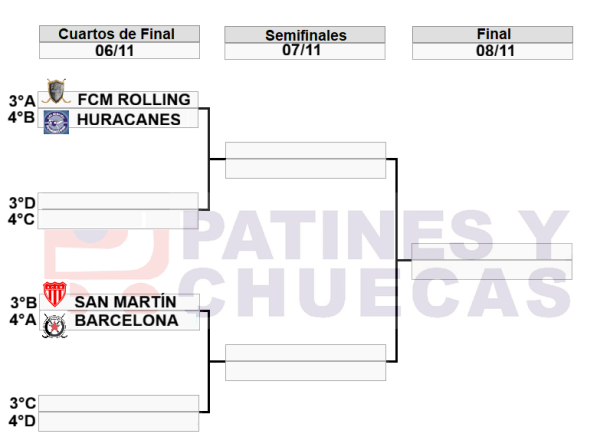The height and width of the screenshot is (447, 600).
Task: Click the 07/11 date cell
Action: pyautogui.click(x=305, y=51)
